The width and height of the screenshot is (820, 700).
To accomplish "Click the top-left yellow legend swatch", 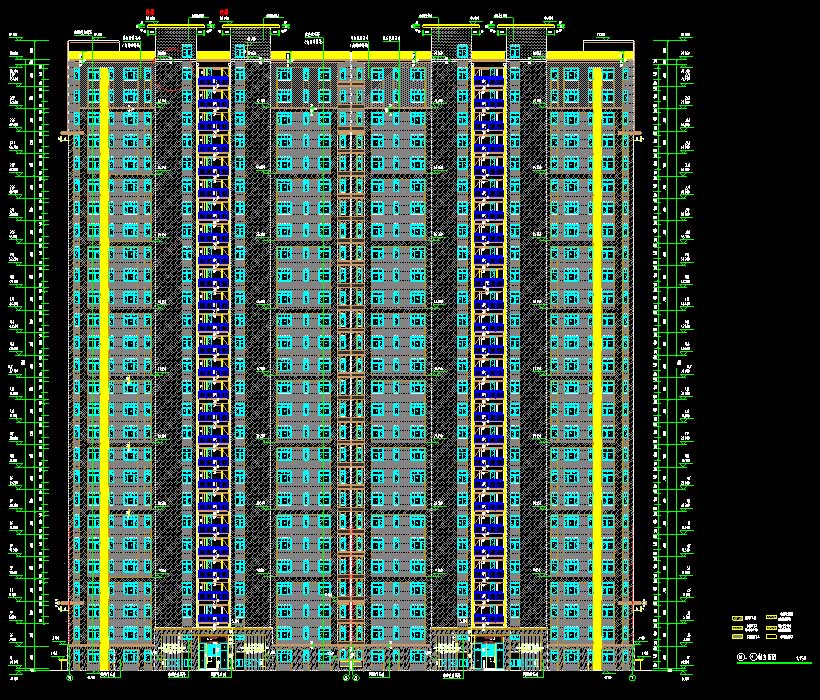I will [x=737, y=618].
